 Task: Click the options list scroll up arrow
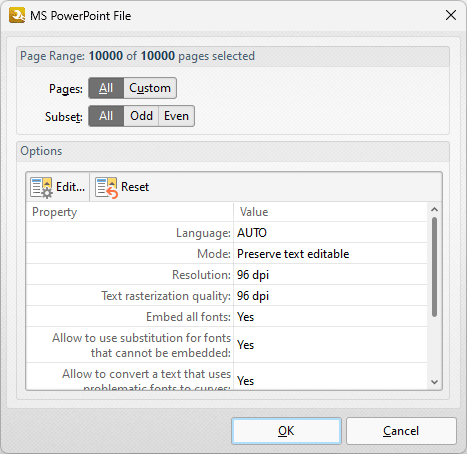[x=434, y=210]
